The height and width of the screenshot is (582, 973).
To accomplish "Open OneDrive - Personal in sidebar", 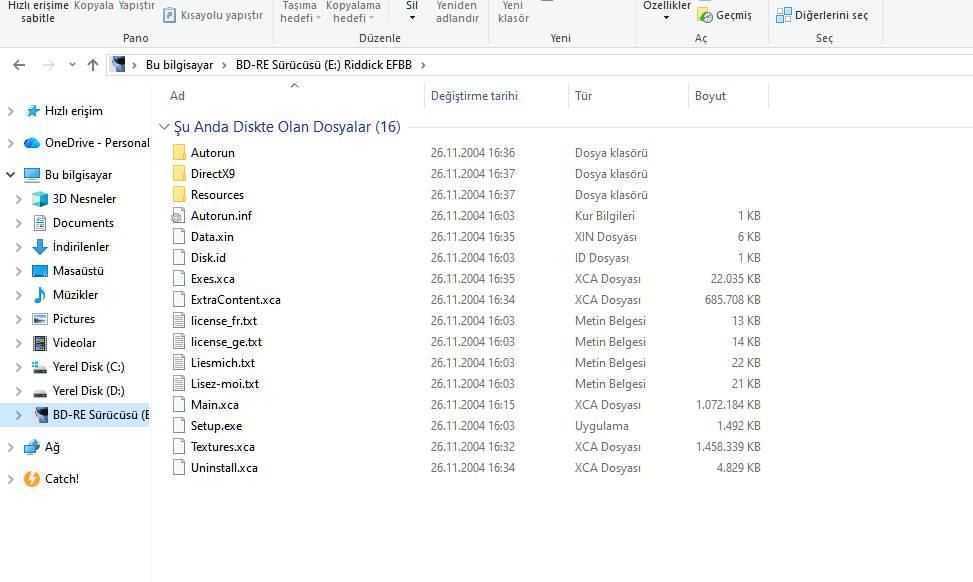I will pos(97,143).
